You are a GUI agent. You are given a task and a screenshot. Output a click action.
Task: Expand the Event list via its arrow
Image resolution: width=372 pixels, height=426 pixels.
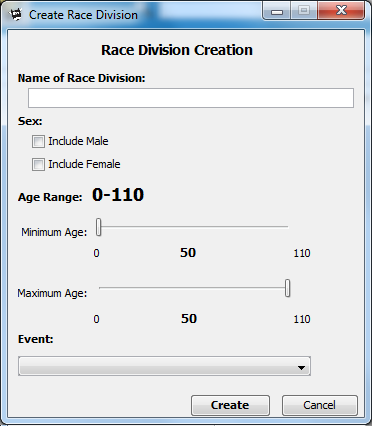click(301, 368)
